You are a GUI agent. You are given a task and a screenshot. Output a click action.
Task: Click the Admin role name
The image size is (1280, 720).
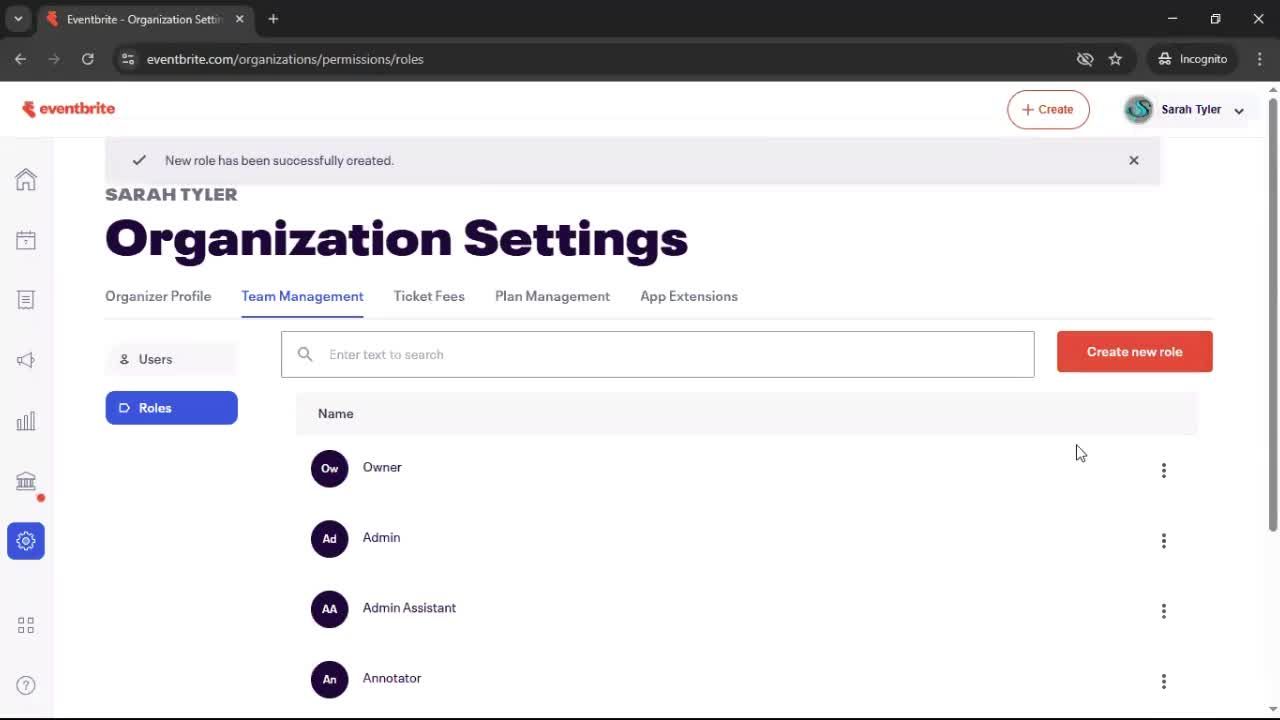click(x=381, y=538)
